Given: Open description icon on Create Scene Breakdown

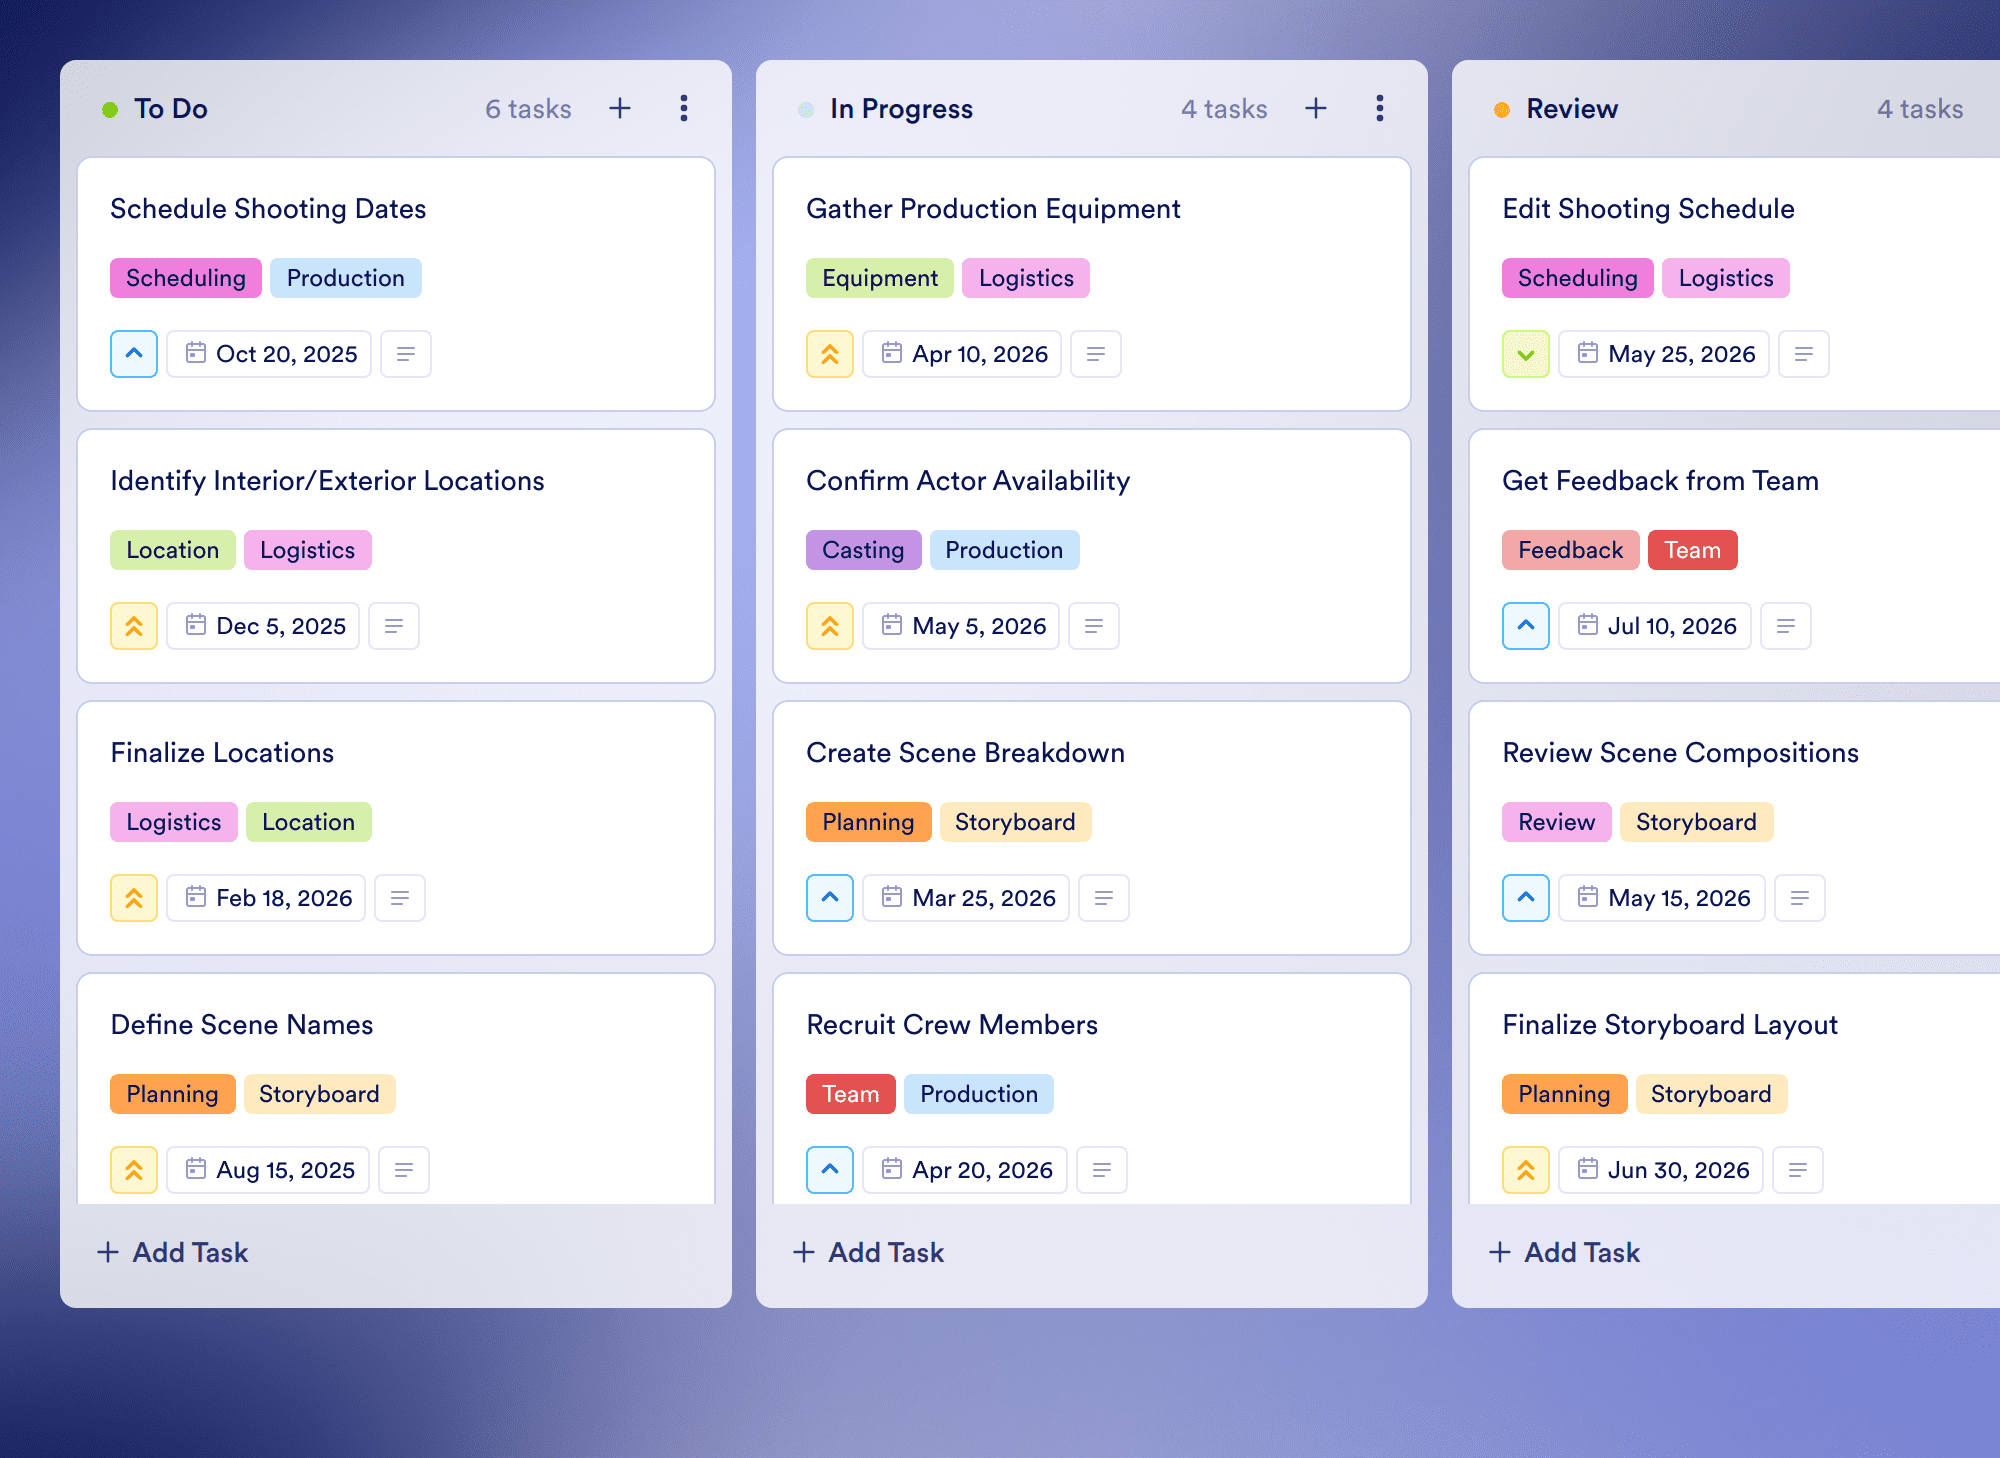Looking at the screenshot, I should point(1104,898).
